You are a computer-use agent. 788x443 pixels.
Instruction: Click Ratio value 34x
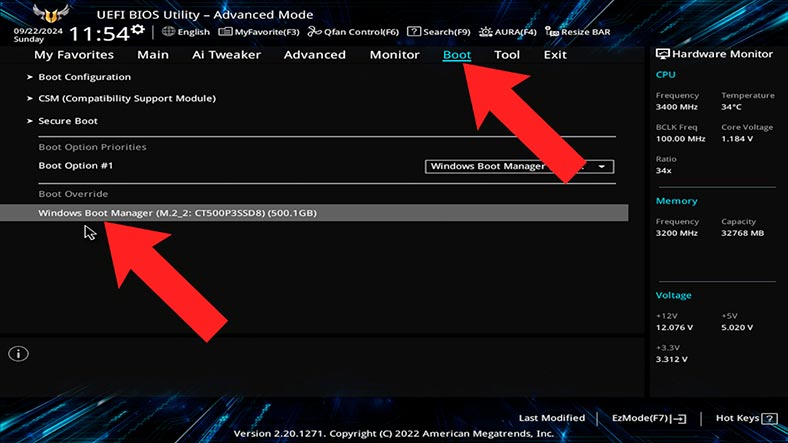pos(663,171)
